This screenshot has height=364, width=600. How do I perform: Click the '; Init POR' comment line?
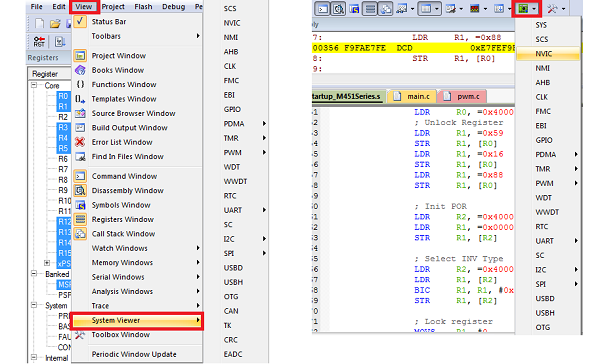(x=440, y=206)
